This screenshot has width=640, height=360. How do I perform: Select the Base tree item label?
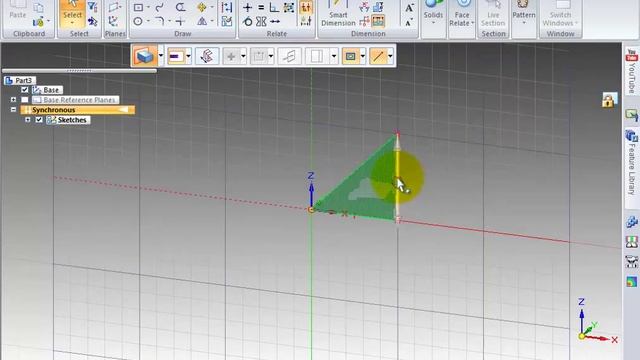click(x=51, y=90)
